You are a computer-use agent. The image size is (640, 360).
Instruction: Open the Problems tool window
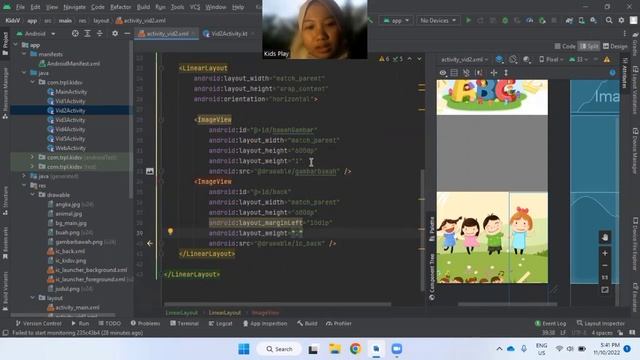tap(145, 323)
